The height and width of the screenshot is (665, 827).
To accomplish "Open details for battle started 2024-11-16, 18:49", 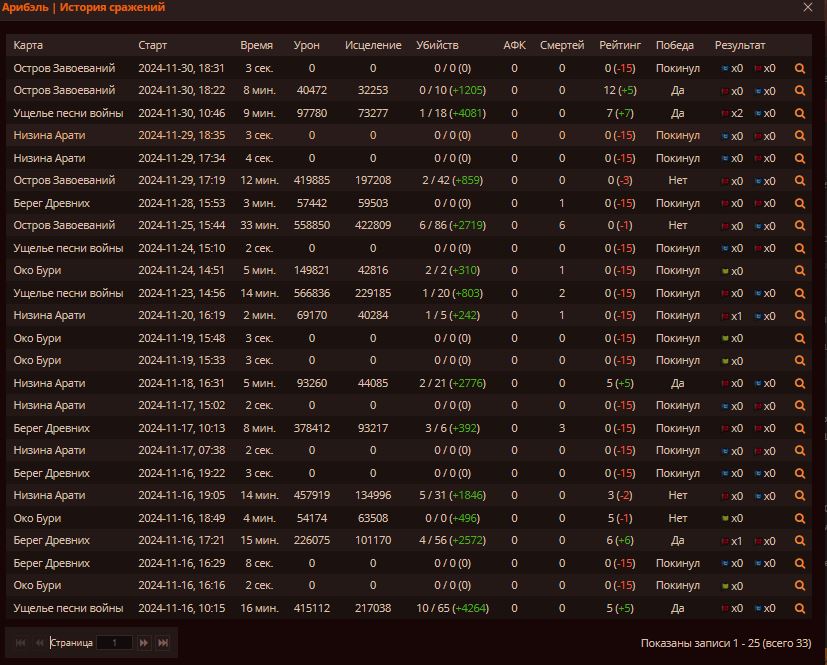I will point(800,518).
